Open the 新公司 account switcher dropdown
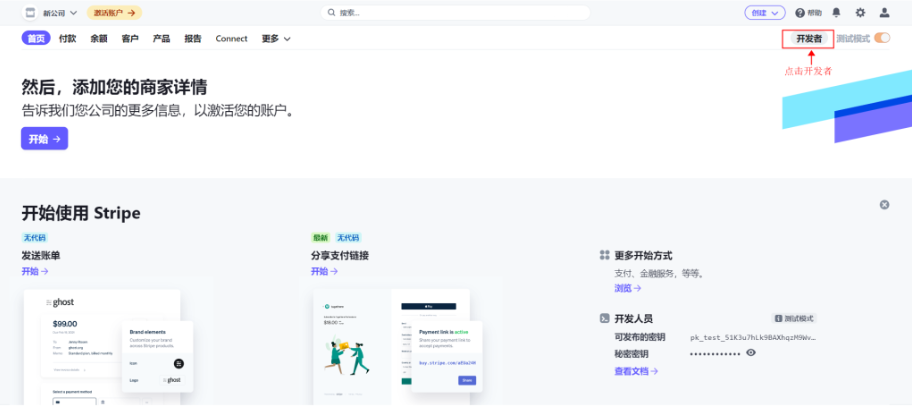 click(60, 13)
